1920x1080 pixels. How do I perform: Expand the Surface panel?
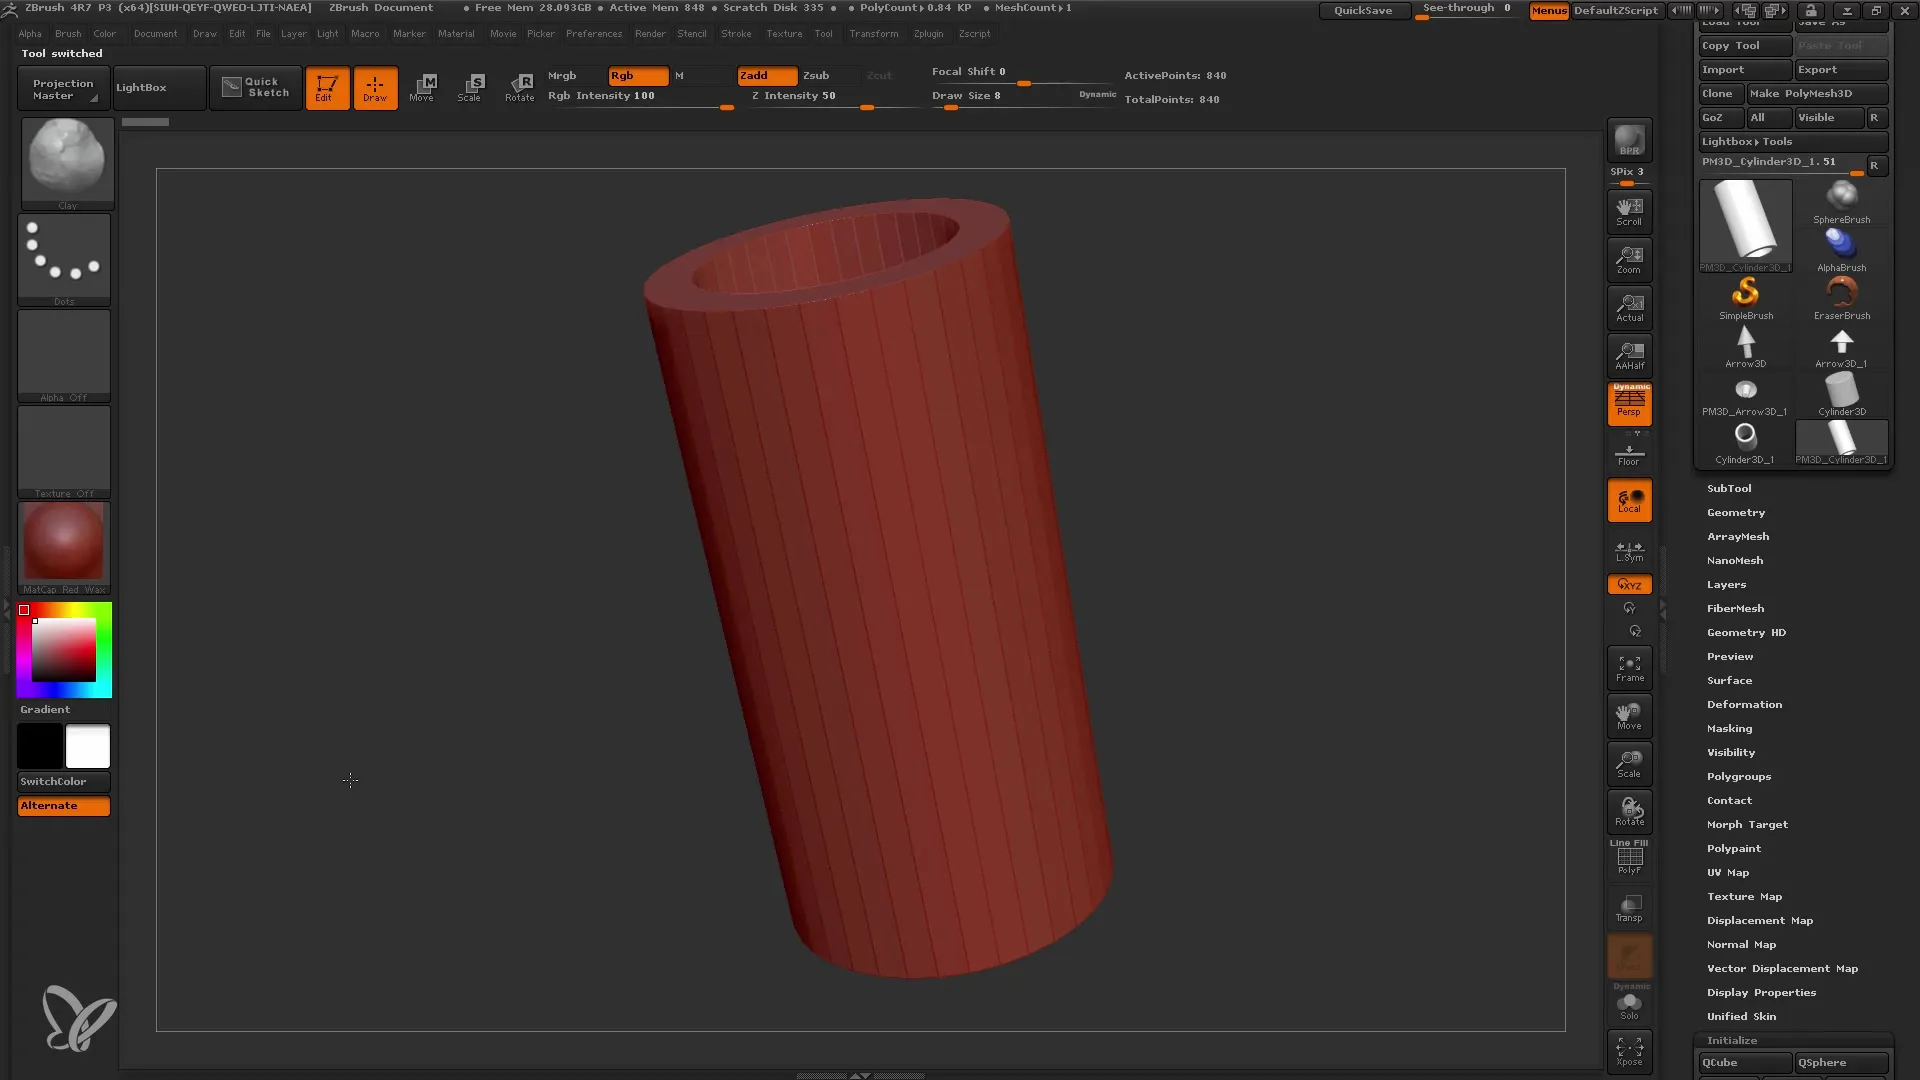(1730, 679)
